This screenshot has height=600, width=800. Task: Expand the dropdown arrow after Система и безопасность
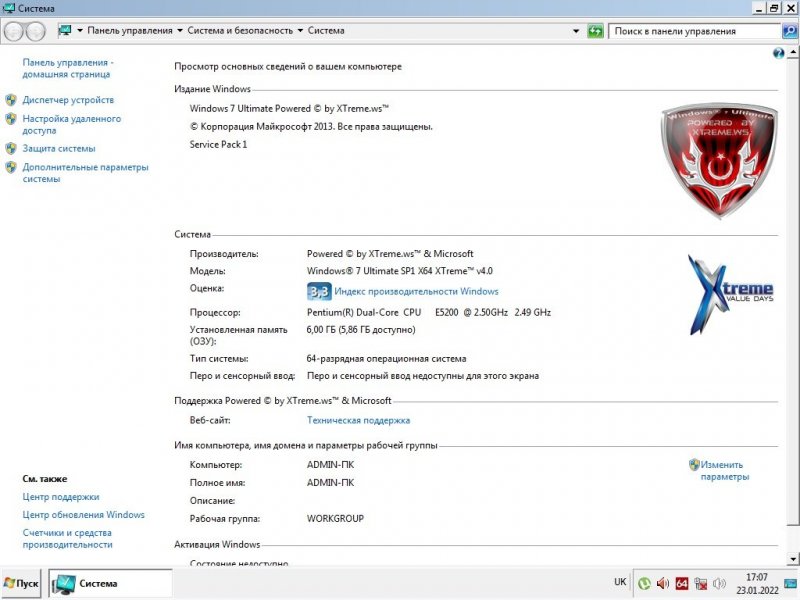(300, 31)
